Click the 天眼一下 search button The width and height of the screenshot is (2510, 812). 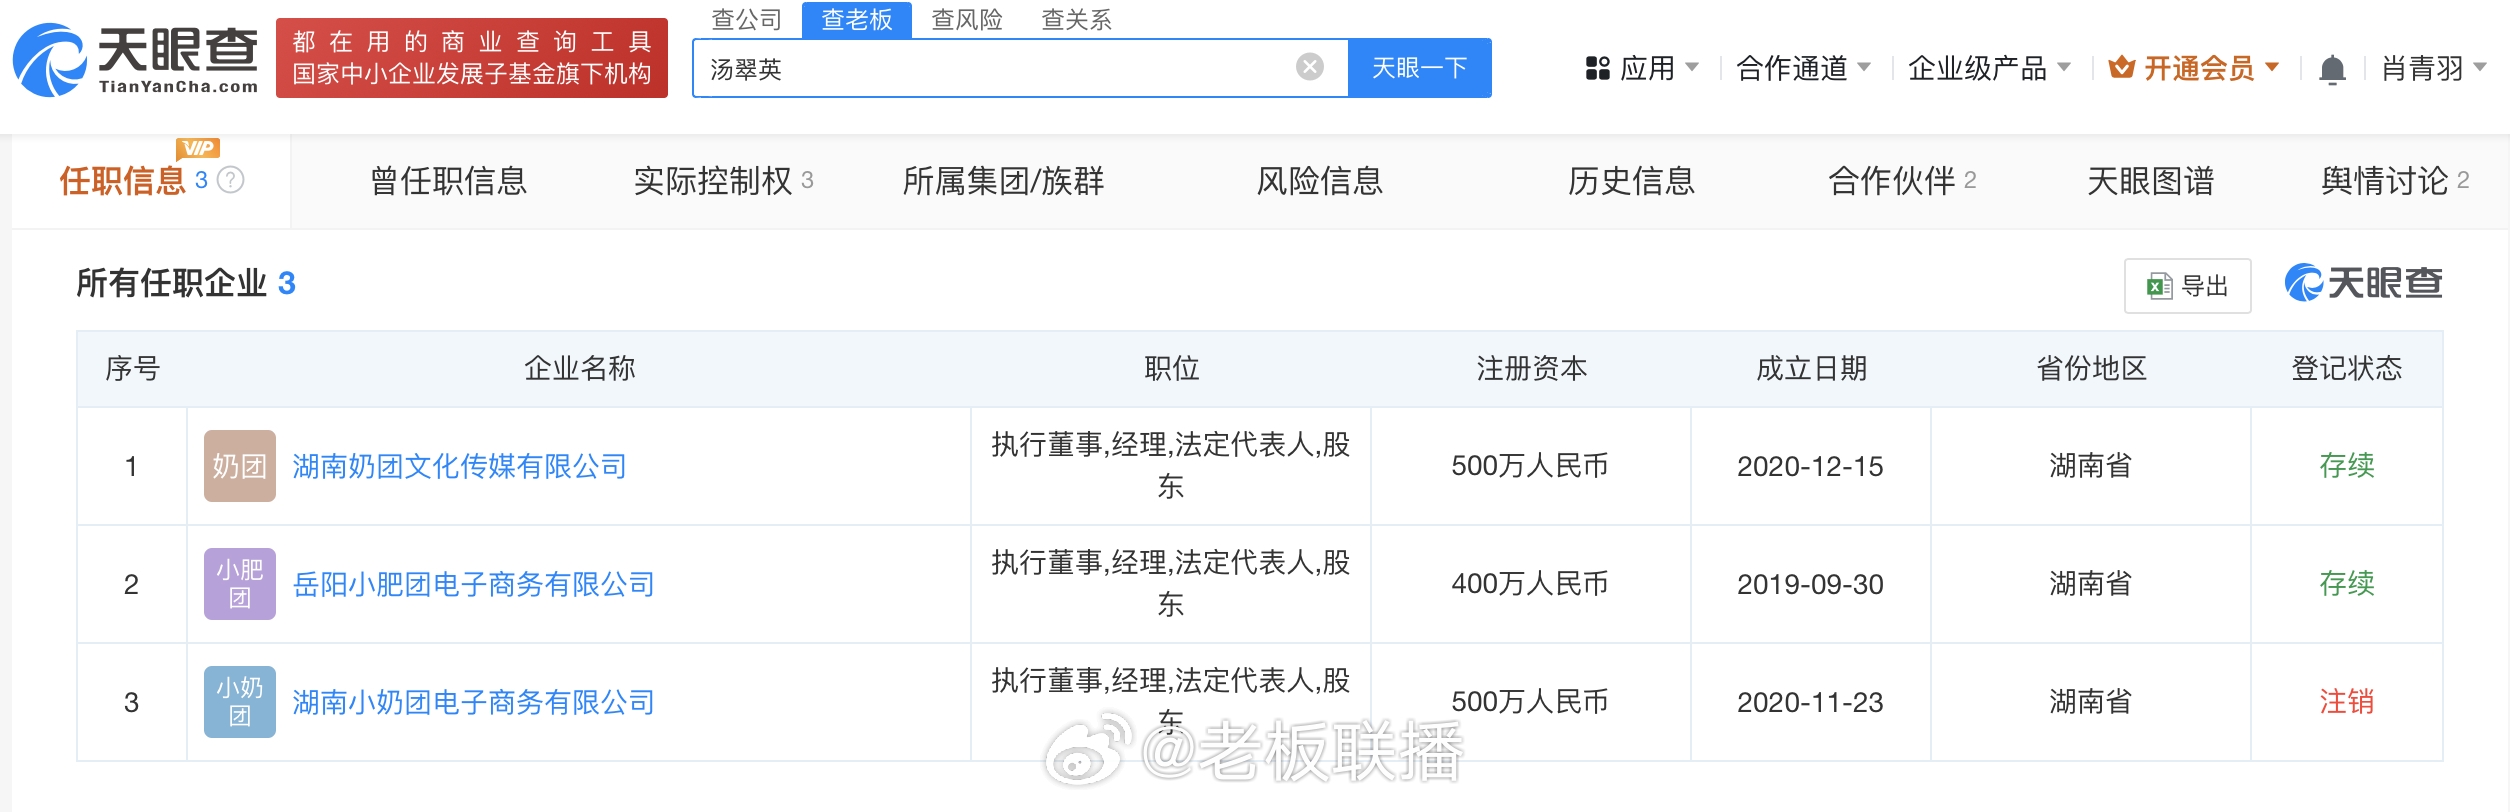(x=1420, y=68)
